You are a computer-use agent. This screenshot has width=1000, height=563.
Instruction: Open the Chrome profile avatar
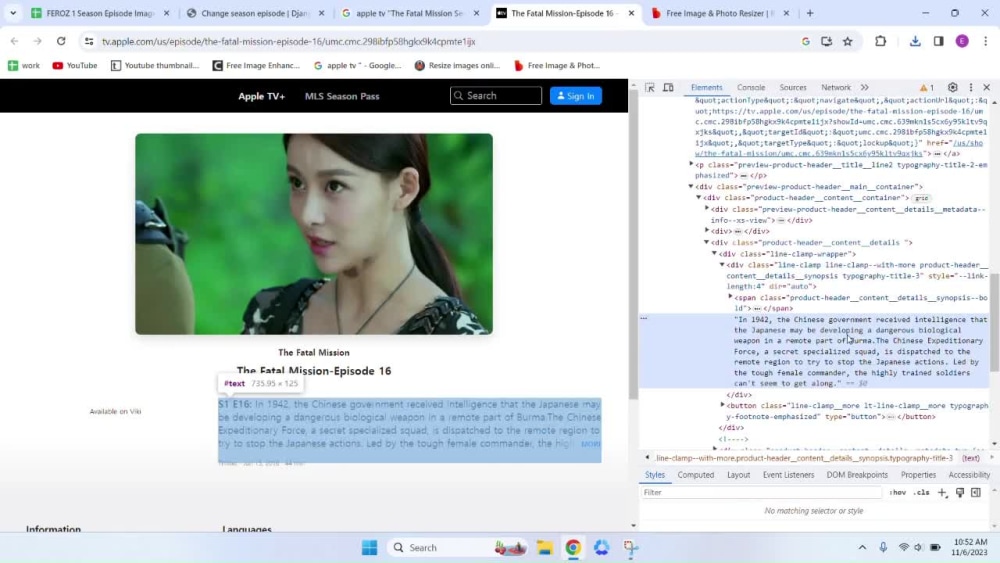tap(962, 41)
